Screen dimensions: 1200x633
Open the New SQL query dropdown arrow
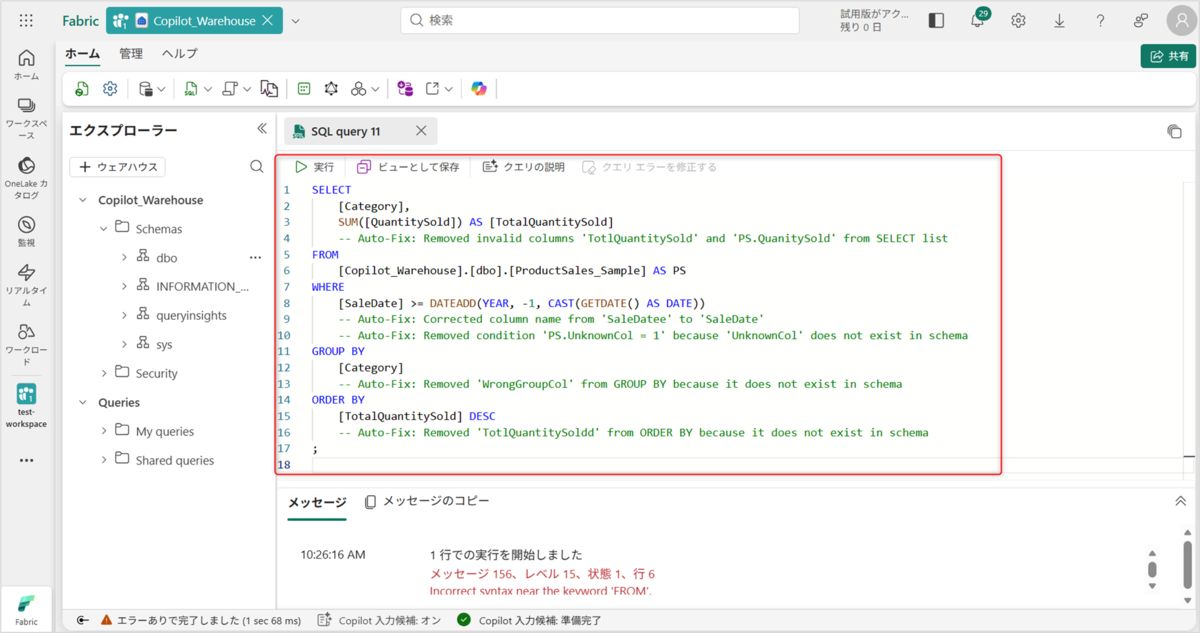pos(208,89)
